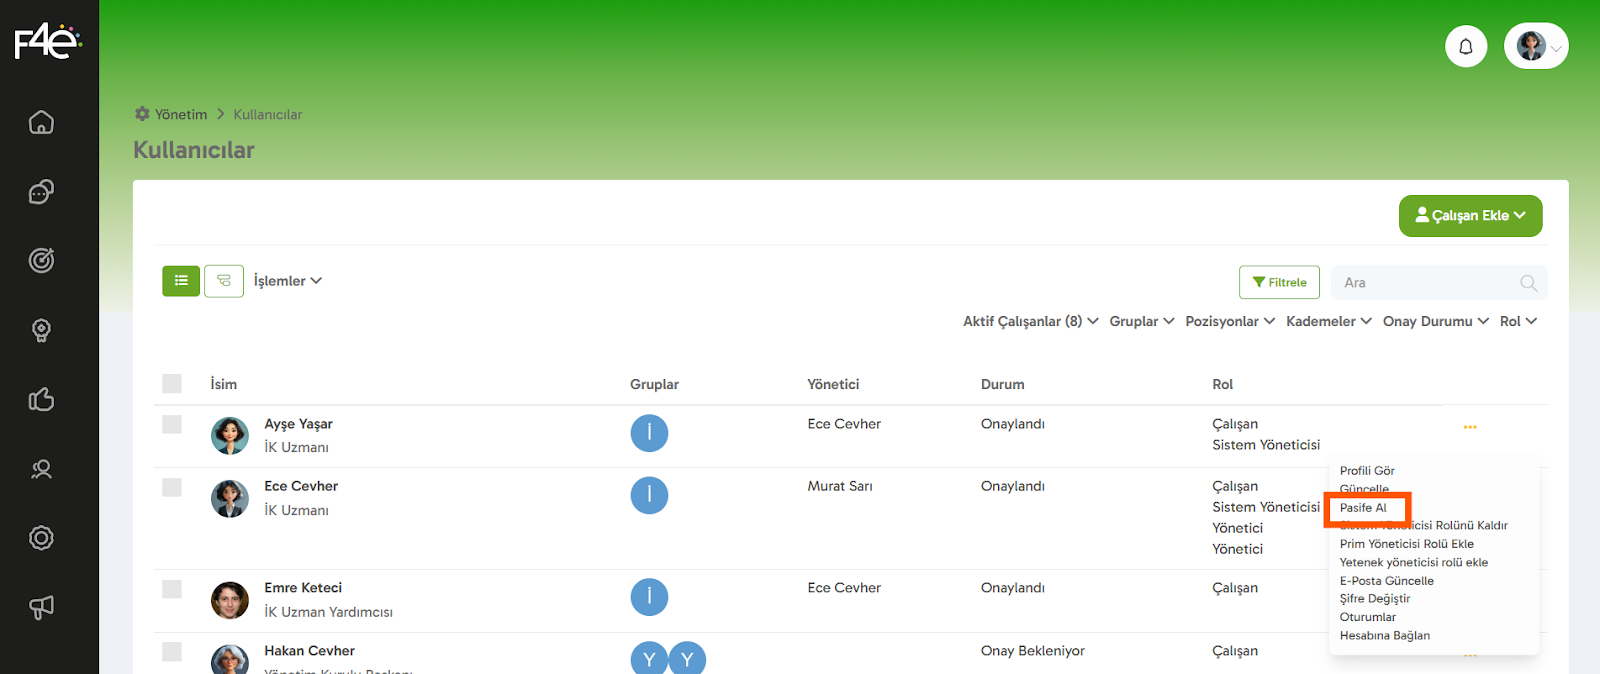Screen dimensions: 1600x674
Task: Expand the İşlemler dropdown
Action: point(287,281)
